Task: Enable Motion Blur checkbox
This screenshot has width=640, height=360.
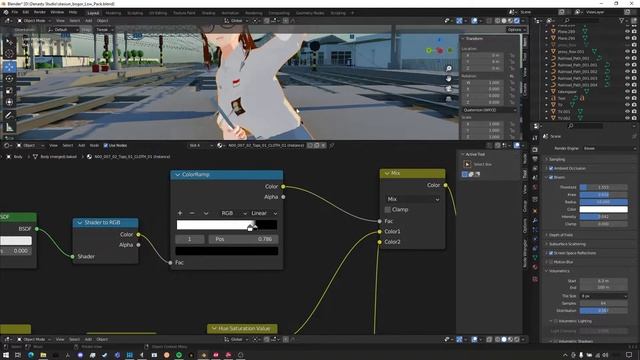Action: (551, 262)
